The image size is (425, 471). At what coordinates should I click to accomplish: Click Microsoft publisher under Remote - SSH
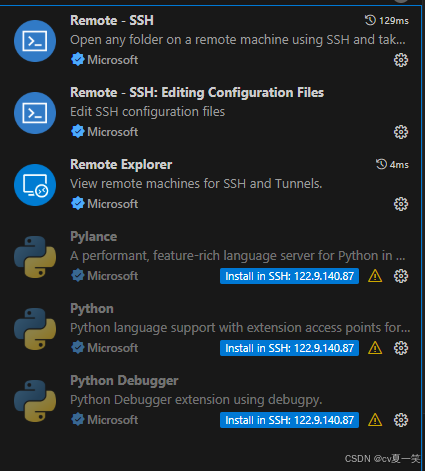point(113,60)
